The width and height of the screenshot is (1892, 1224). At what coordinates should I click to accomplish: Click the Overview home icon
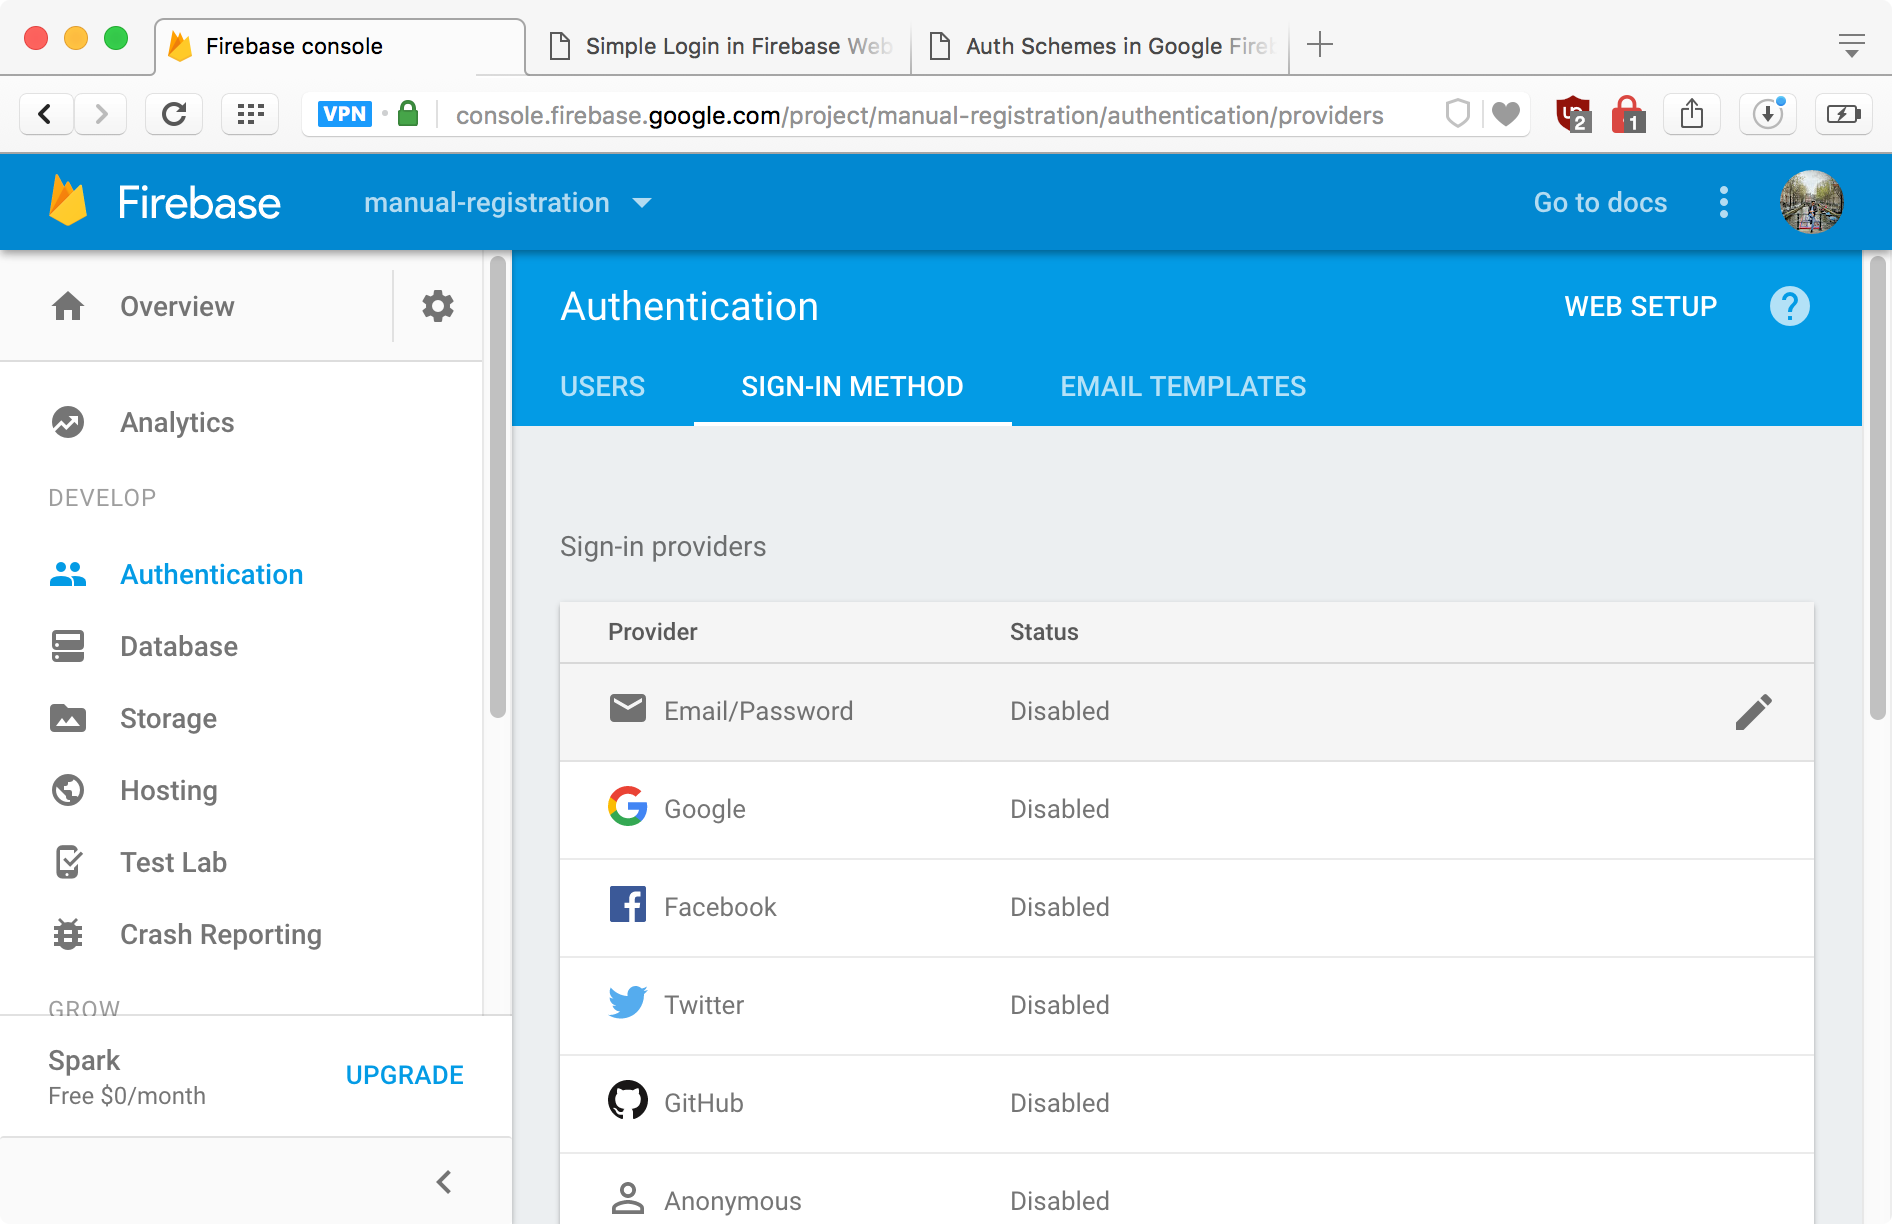click(68, 306)
